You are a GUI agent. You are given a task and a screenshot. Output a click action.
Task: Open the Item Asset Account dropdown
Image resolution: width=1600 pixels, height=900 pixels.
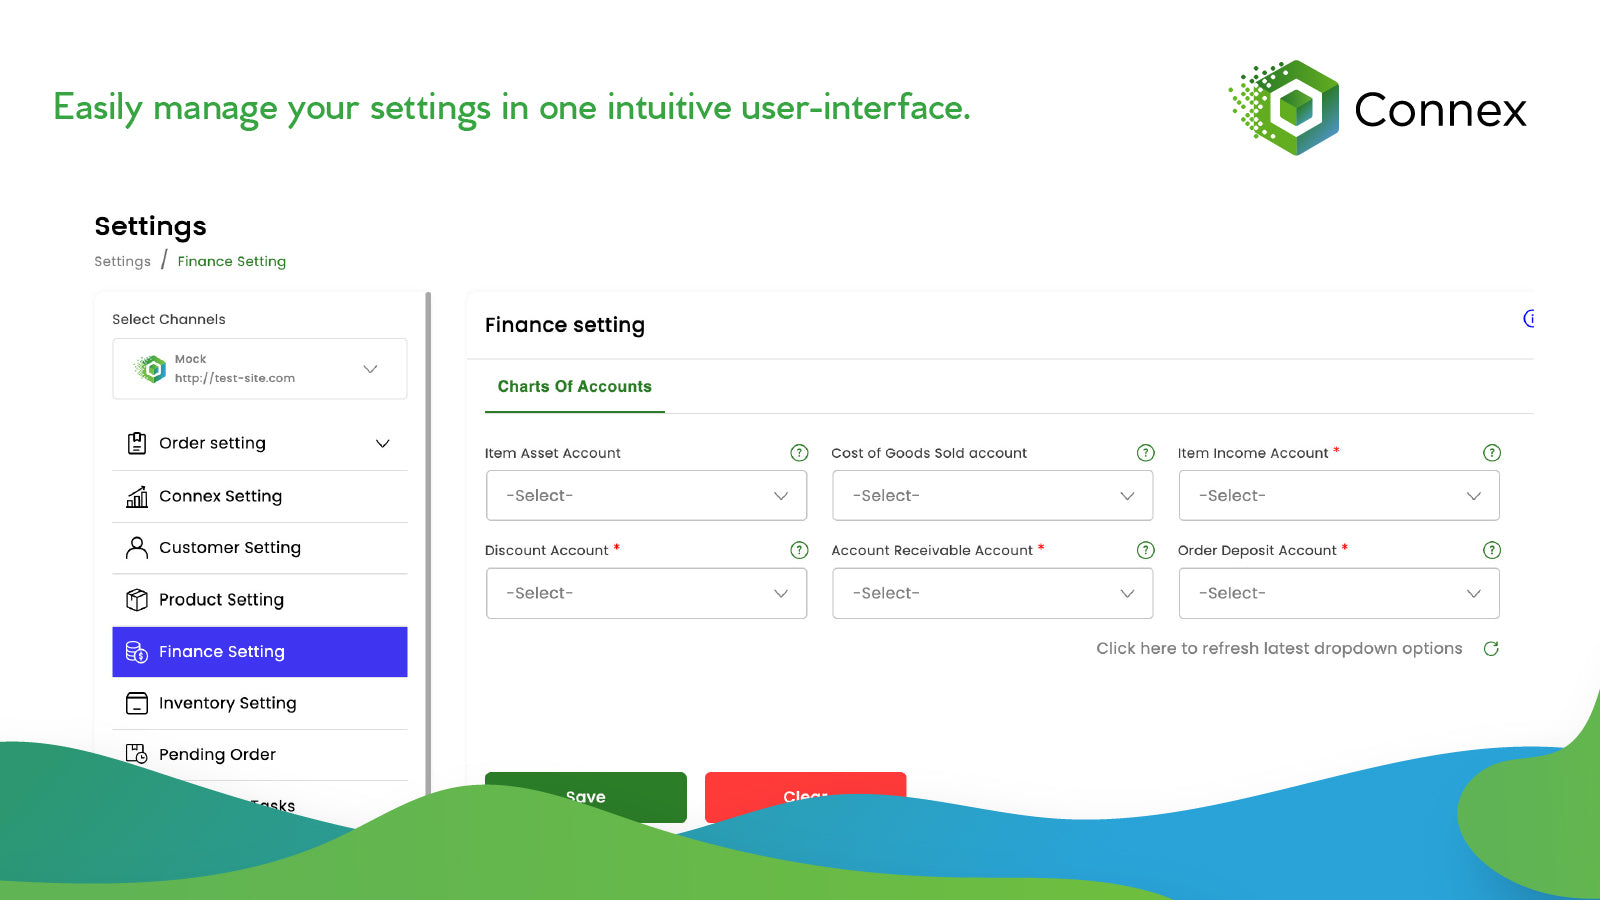[x=646, y=495]
